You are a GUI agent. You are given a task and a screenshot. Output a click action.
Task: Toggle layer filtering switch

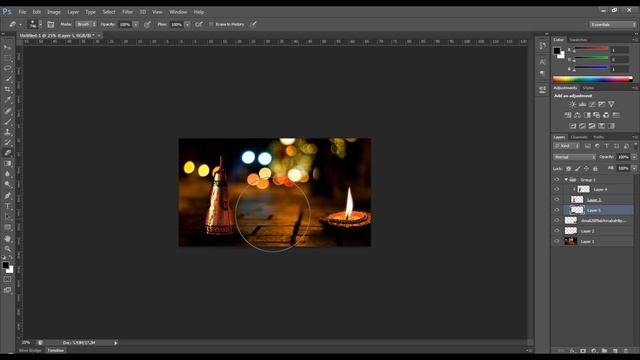[636, 146]
